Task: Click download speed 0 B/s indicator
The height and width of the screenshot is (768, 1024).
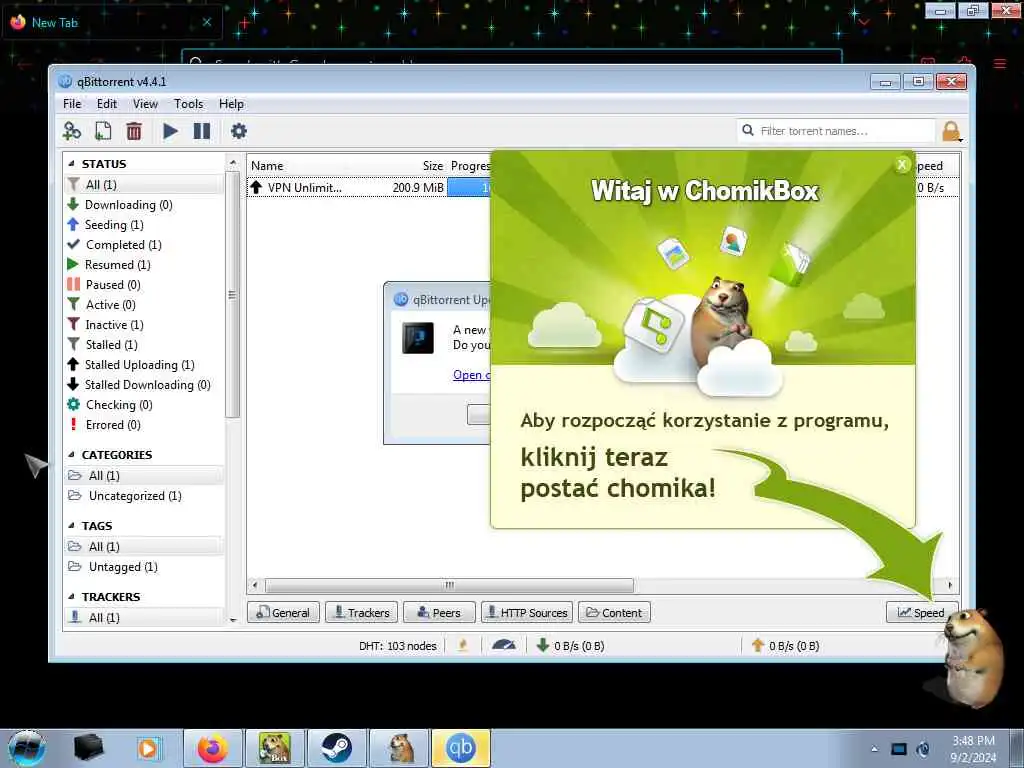Action: click(x=570, y=646)
